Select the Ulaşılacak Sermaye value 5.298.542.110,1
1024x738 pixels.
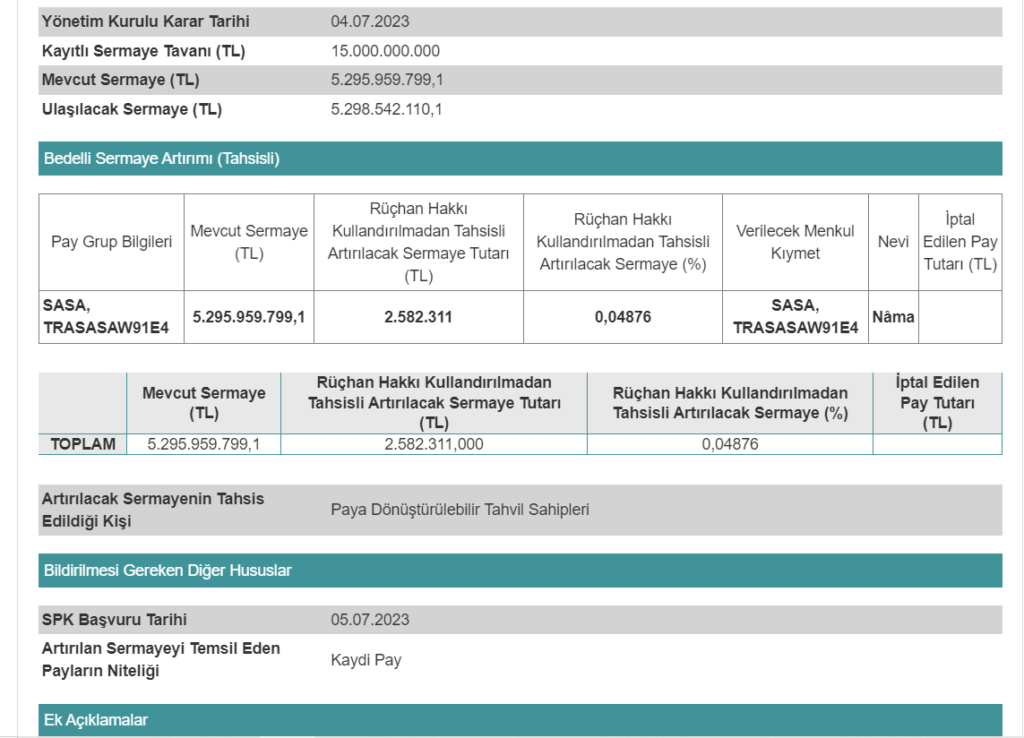(x=386, y=109)
